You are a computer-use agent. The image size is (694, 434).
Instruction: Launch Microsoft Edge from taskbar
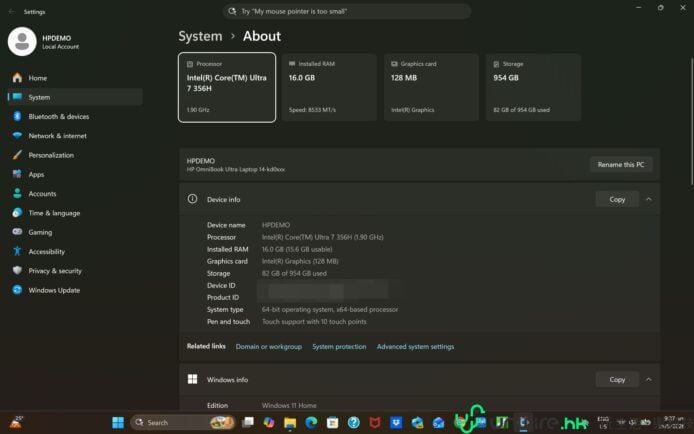311,422
